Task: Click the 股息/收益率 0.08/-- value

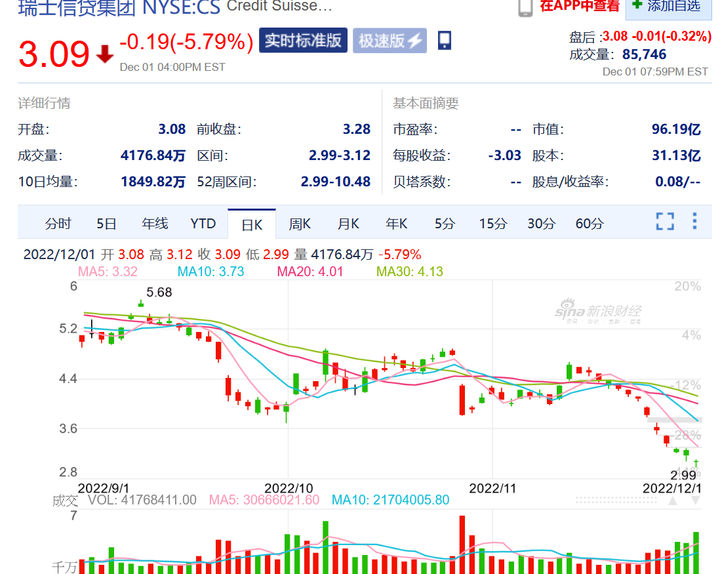Action: 678,181
